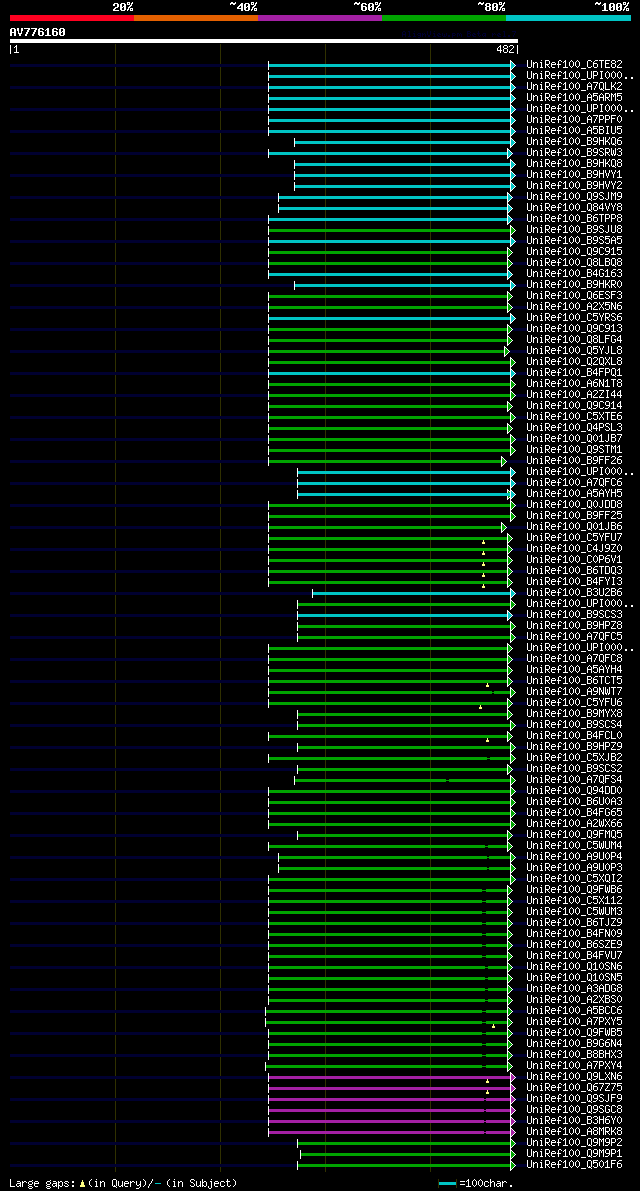
Task: Select the query name AV776160
Action: tap(37, 32)
